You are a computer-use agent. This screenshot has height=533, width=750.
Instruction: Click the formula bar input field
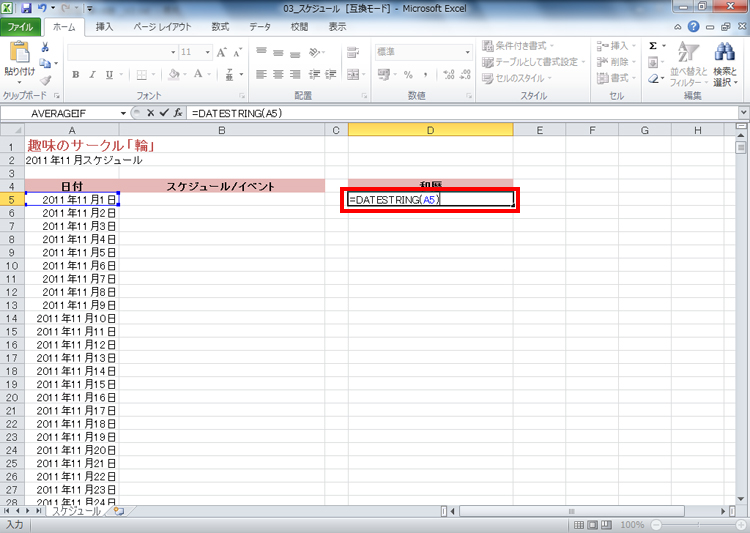point(462,113)
